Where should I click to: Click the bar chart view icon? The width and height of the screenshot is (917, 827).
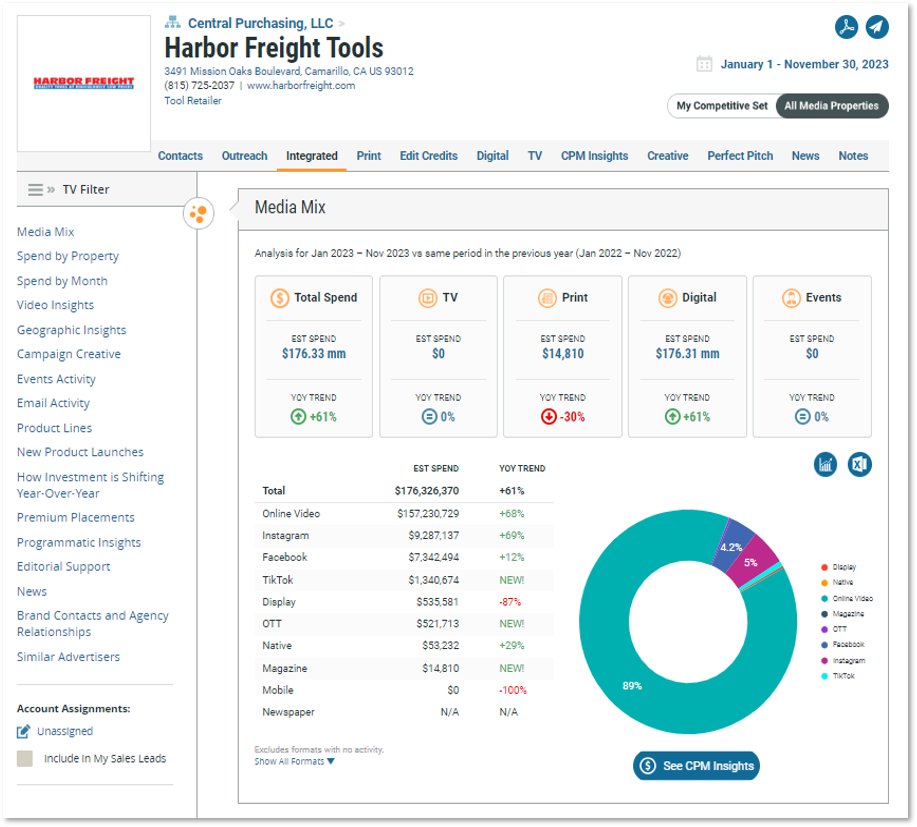point(825,464)
